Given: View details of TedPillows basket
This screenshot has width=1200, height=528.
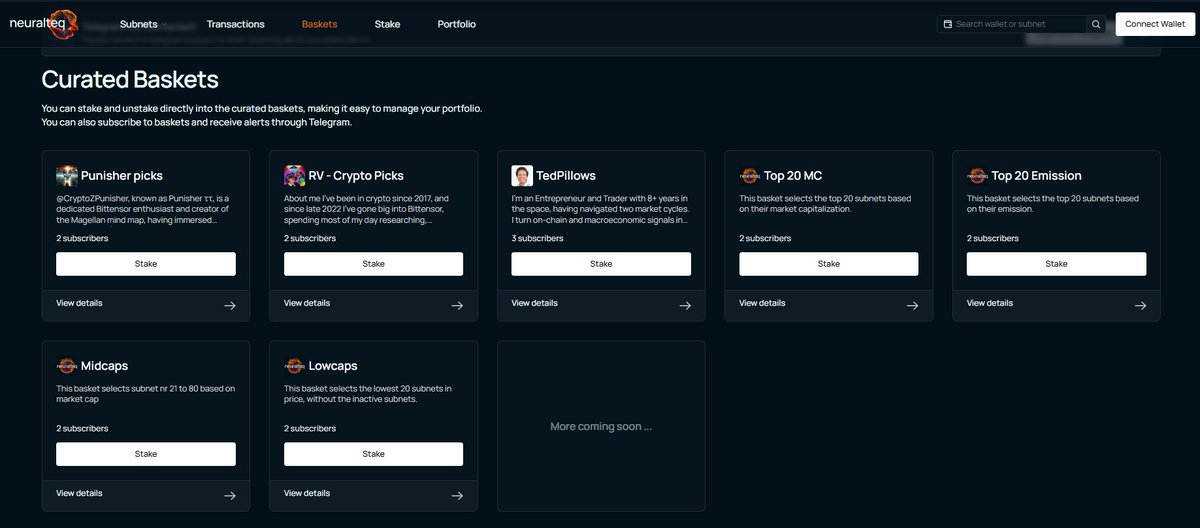Looking at the screenshot, I should pos(534,303).
